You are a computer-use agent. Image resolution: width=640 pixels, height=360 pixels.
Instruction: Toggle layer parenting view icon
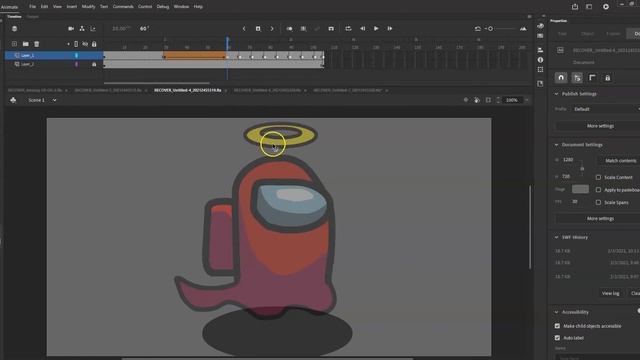[82, 29]
